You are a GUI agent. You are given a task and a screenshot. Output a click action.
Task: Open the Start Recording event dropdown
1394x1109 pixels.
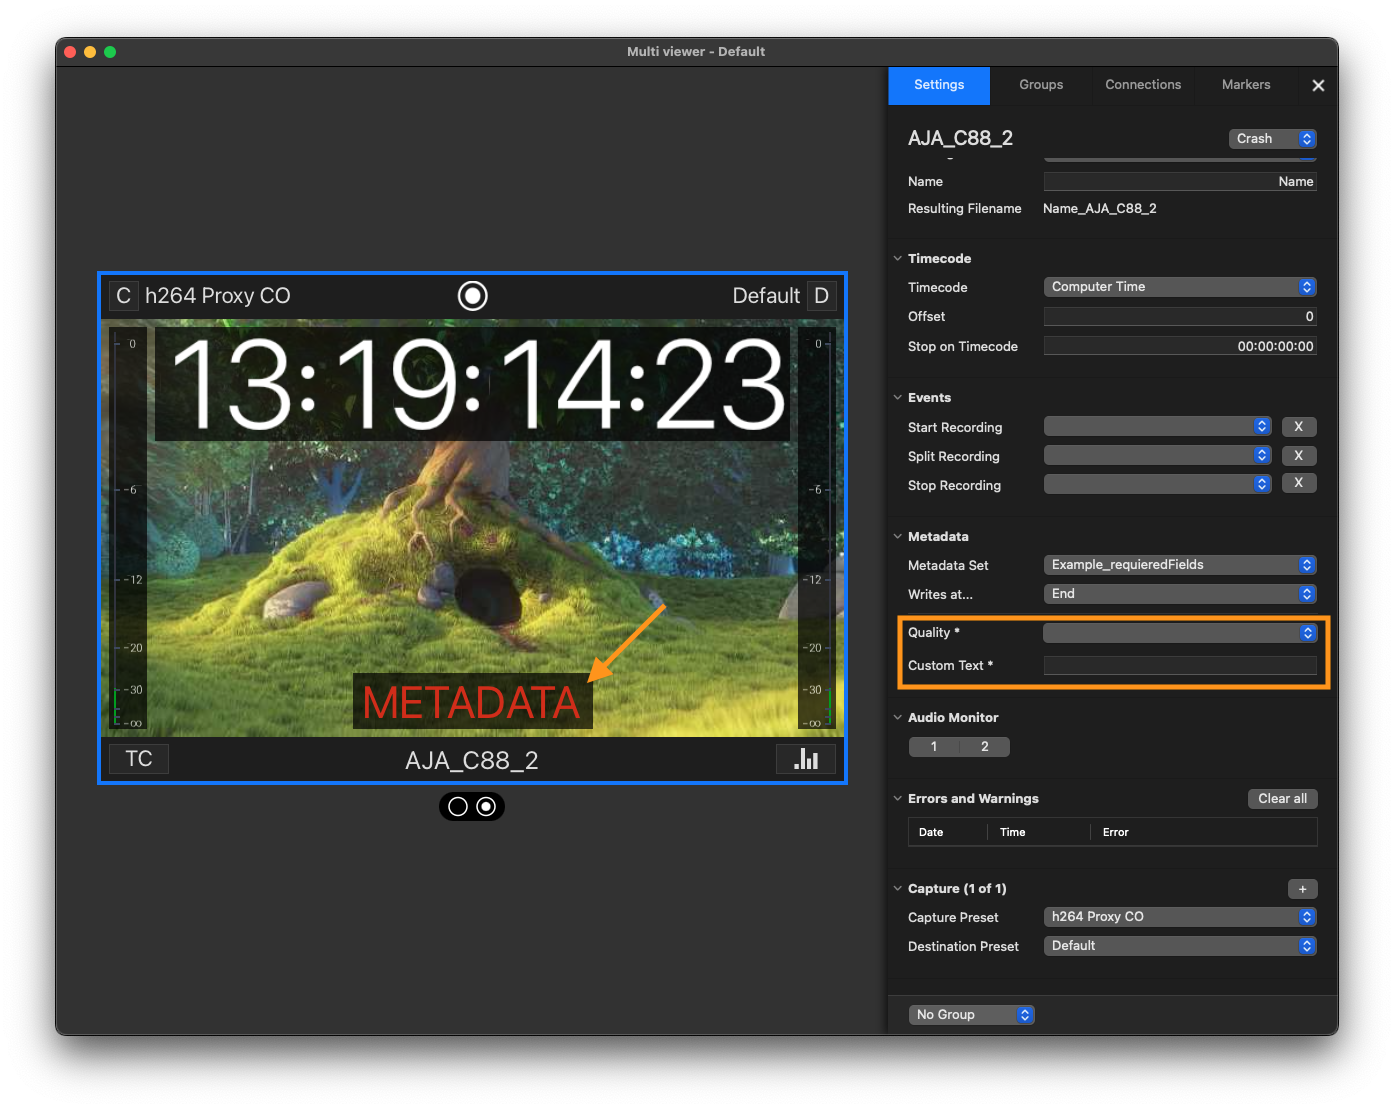pyautogui.click(x=1157, y=426)
